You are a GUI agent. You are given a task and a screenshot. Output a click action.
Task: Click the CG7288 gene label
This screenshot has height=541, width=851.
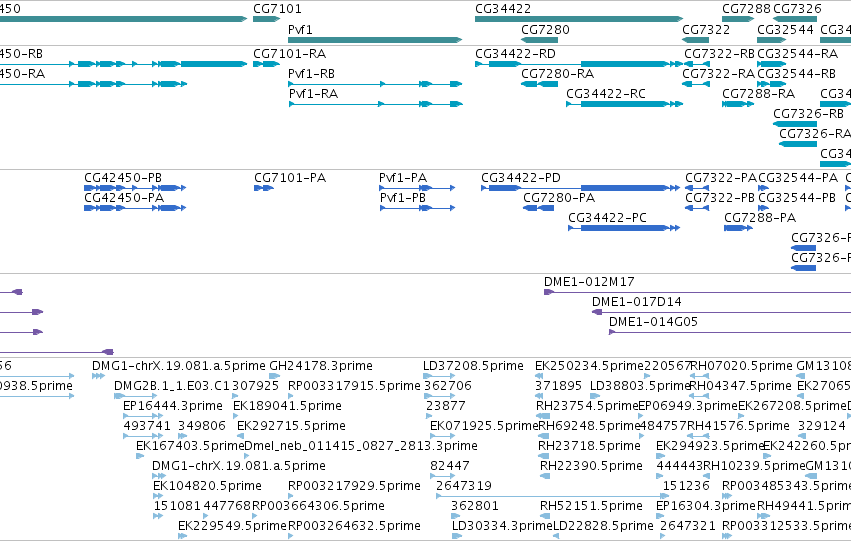coord(746,9)
